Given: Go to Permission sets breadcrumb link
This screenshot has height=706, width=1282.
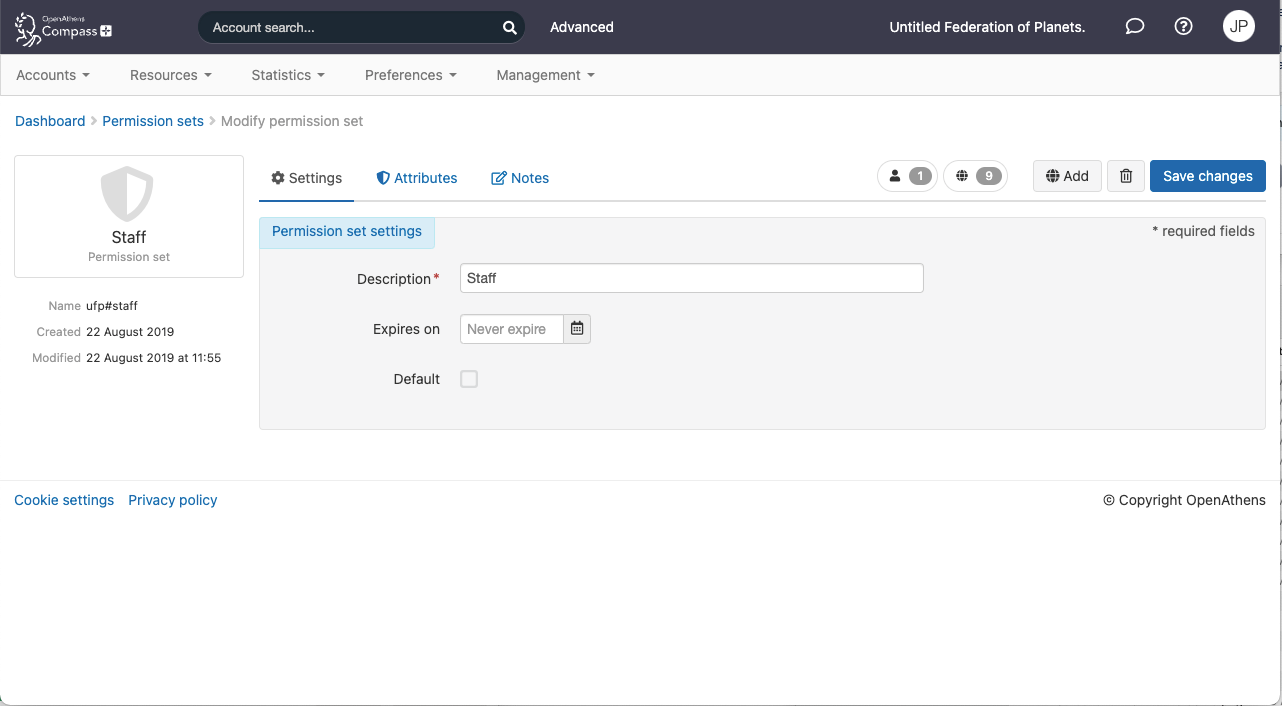Looking at the screenshot, I should pyautogui.click(x=153, y=121).
